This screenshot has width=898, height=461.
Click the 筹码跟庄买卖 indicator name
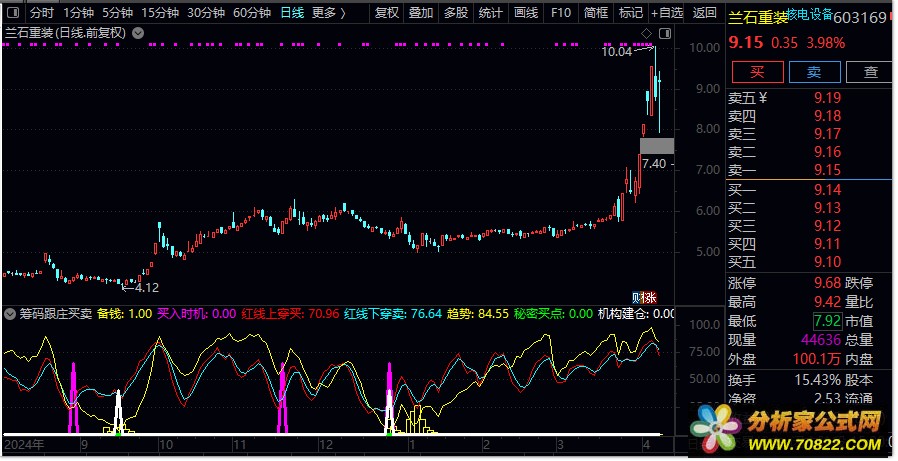56,314
